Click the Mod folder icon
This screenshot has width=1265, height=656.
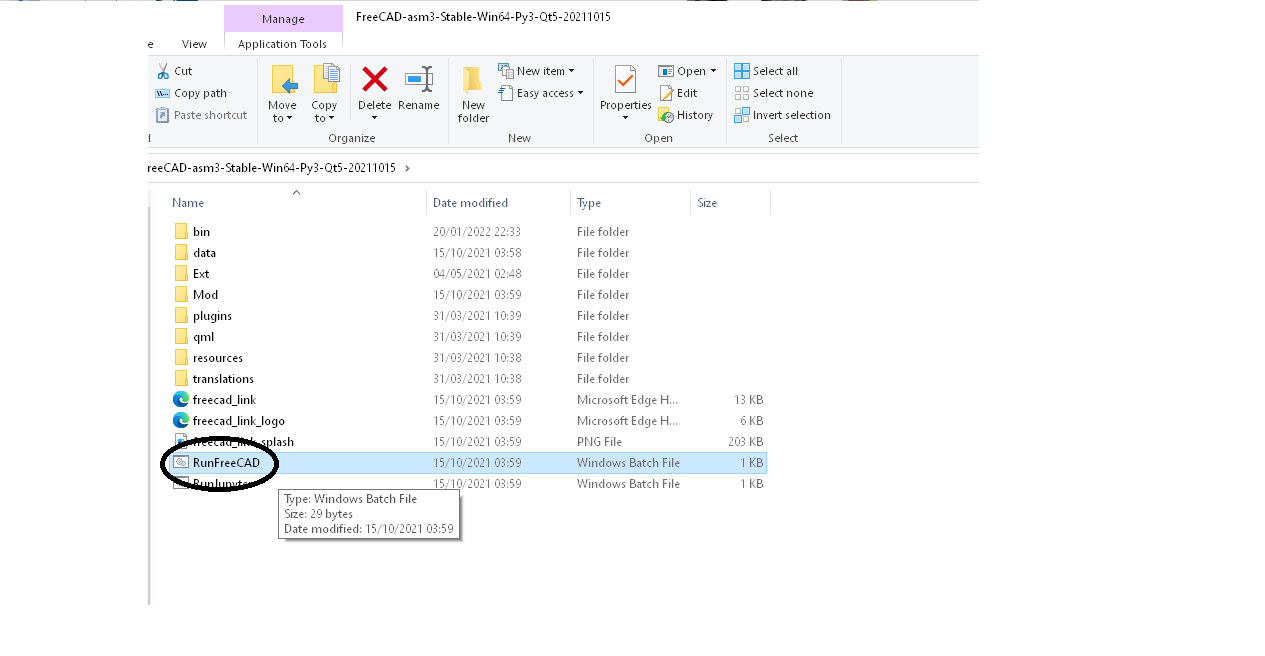click(181, 294)
